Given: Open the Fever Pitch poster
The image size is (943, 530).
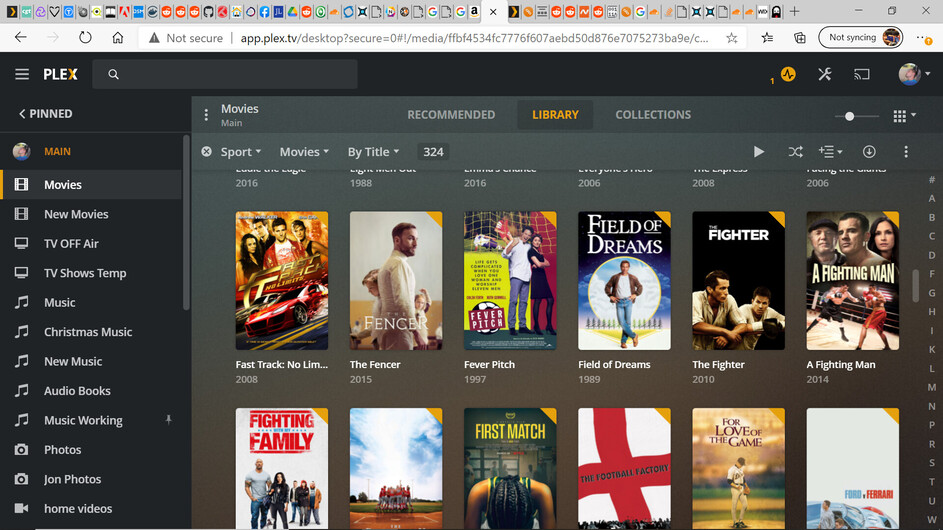Looking at the screenshot, I should click(x=510, y=280).
